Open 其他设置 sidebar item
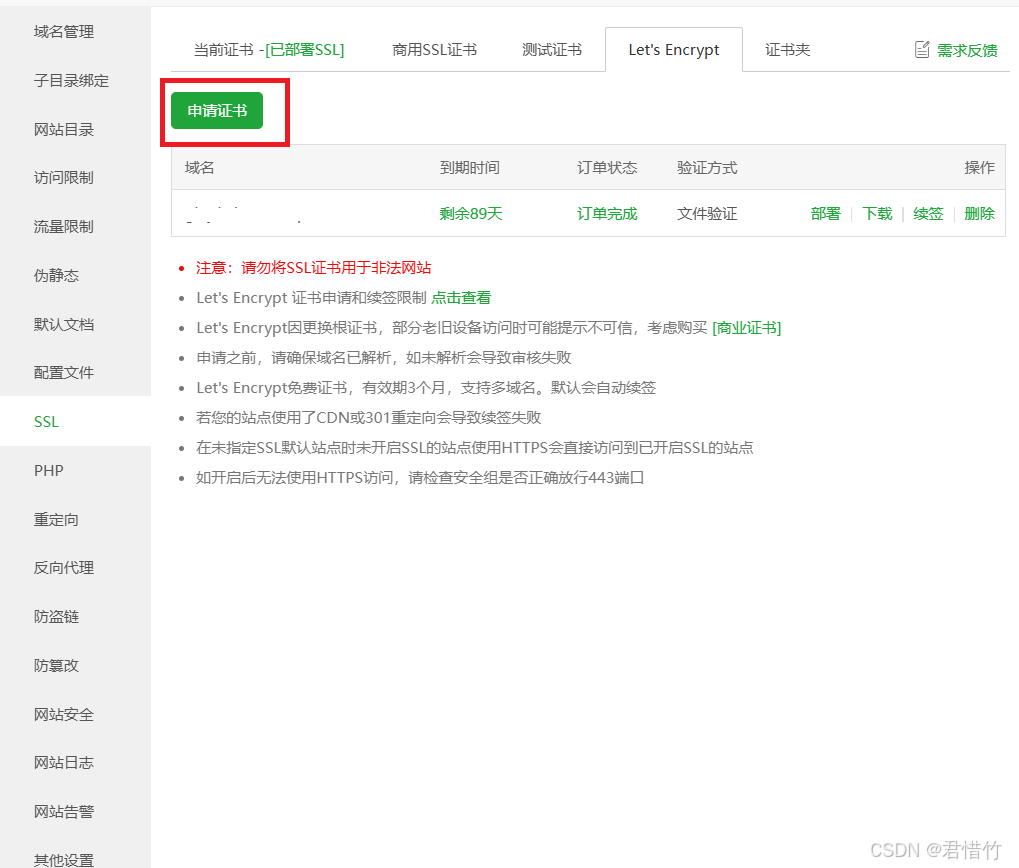 pyautogui.click(x=64, y=860)
